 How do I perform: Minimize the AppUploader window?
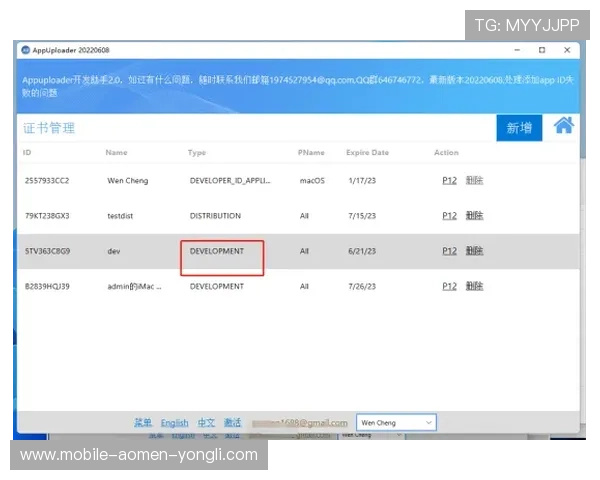517,50
